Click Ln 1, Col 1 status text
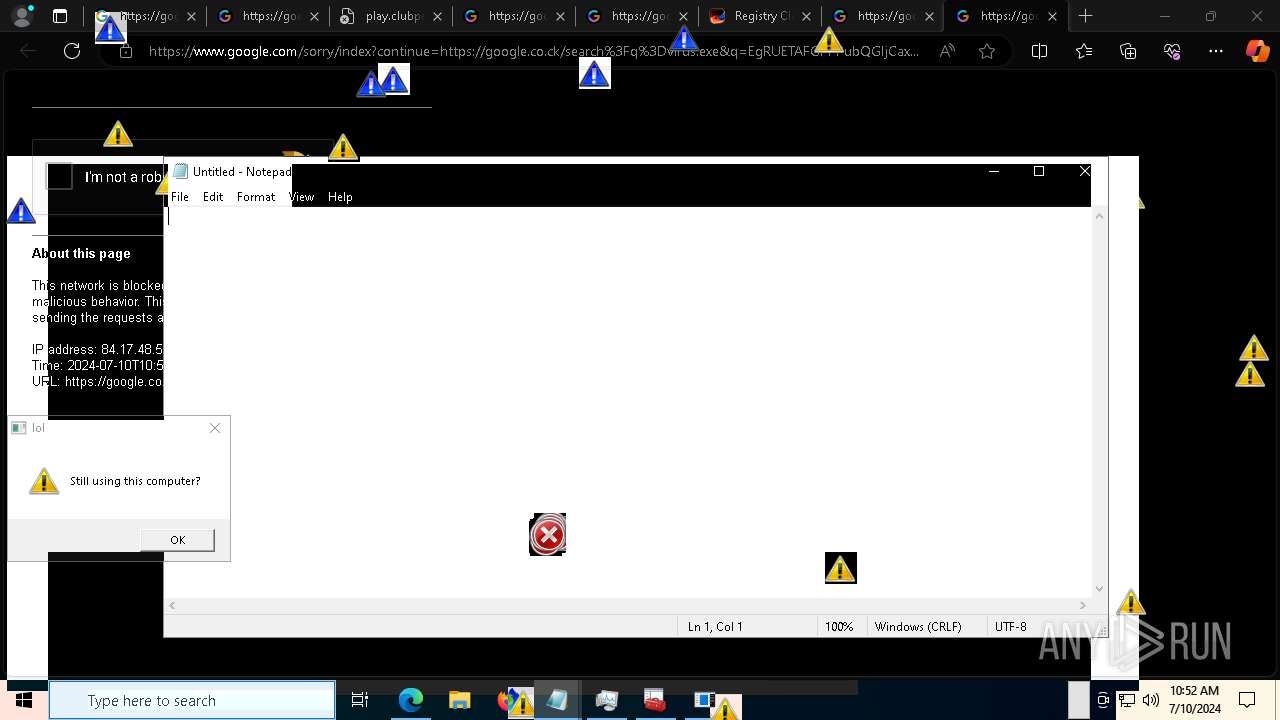The width and height of the screenshot is (1280, 720). click(715, 627)
